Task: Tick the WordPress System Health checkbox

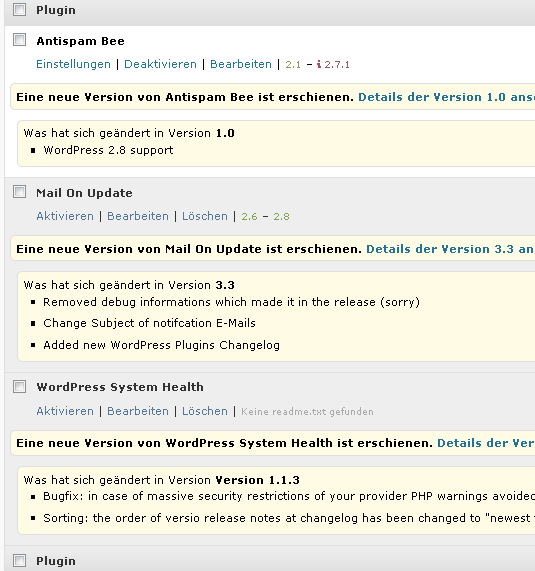Action: [x=19, y=386]
